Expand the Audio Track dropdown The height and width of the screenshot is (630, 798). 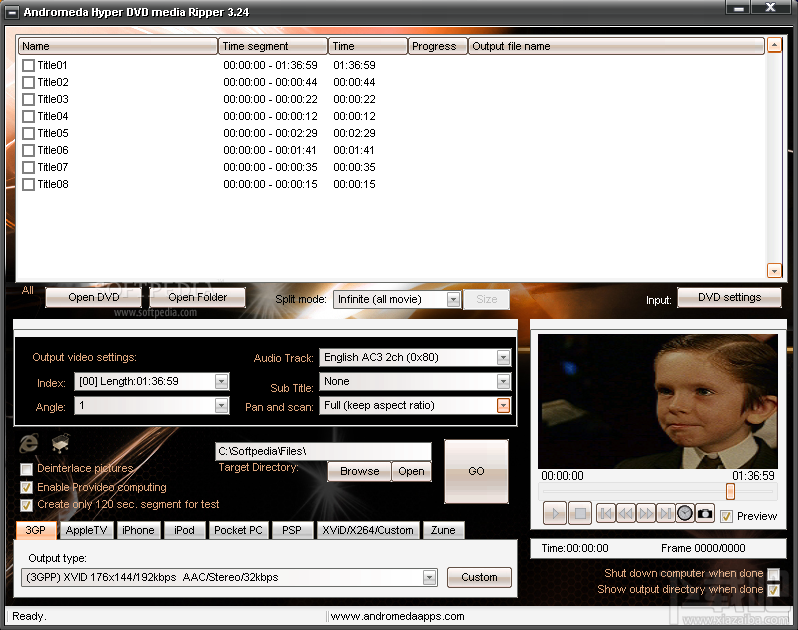503,358
